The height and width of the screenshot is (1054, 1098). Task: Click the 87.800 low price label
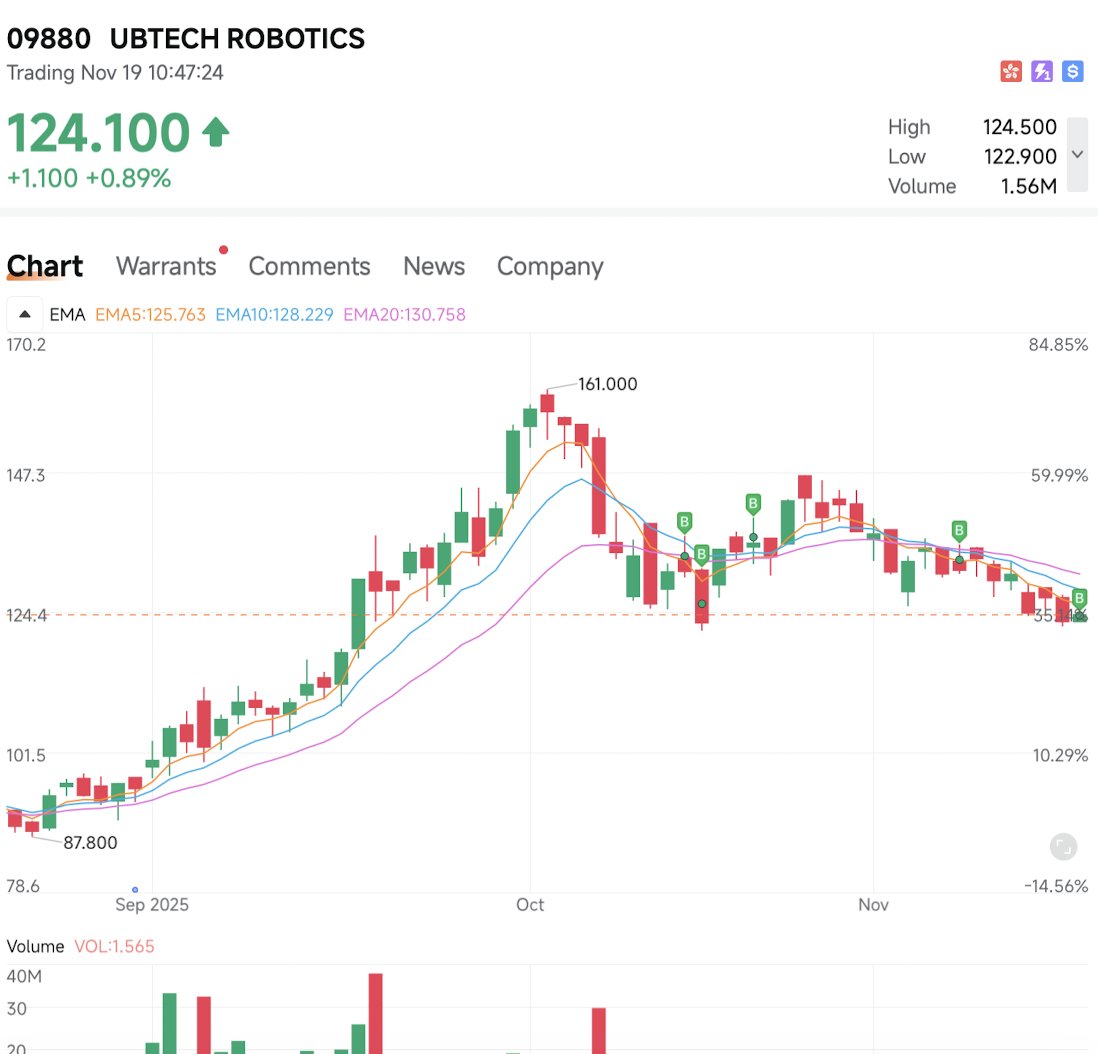pyautogui.click(x=90, y=842)
